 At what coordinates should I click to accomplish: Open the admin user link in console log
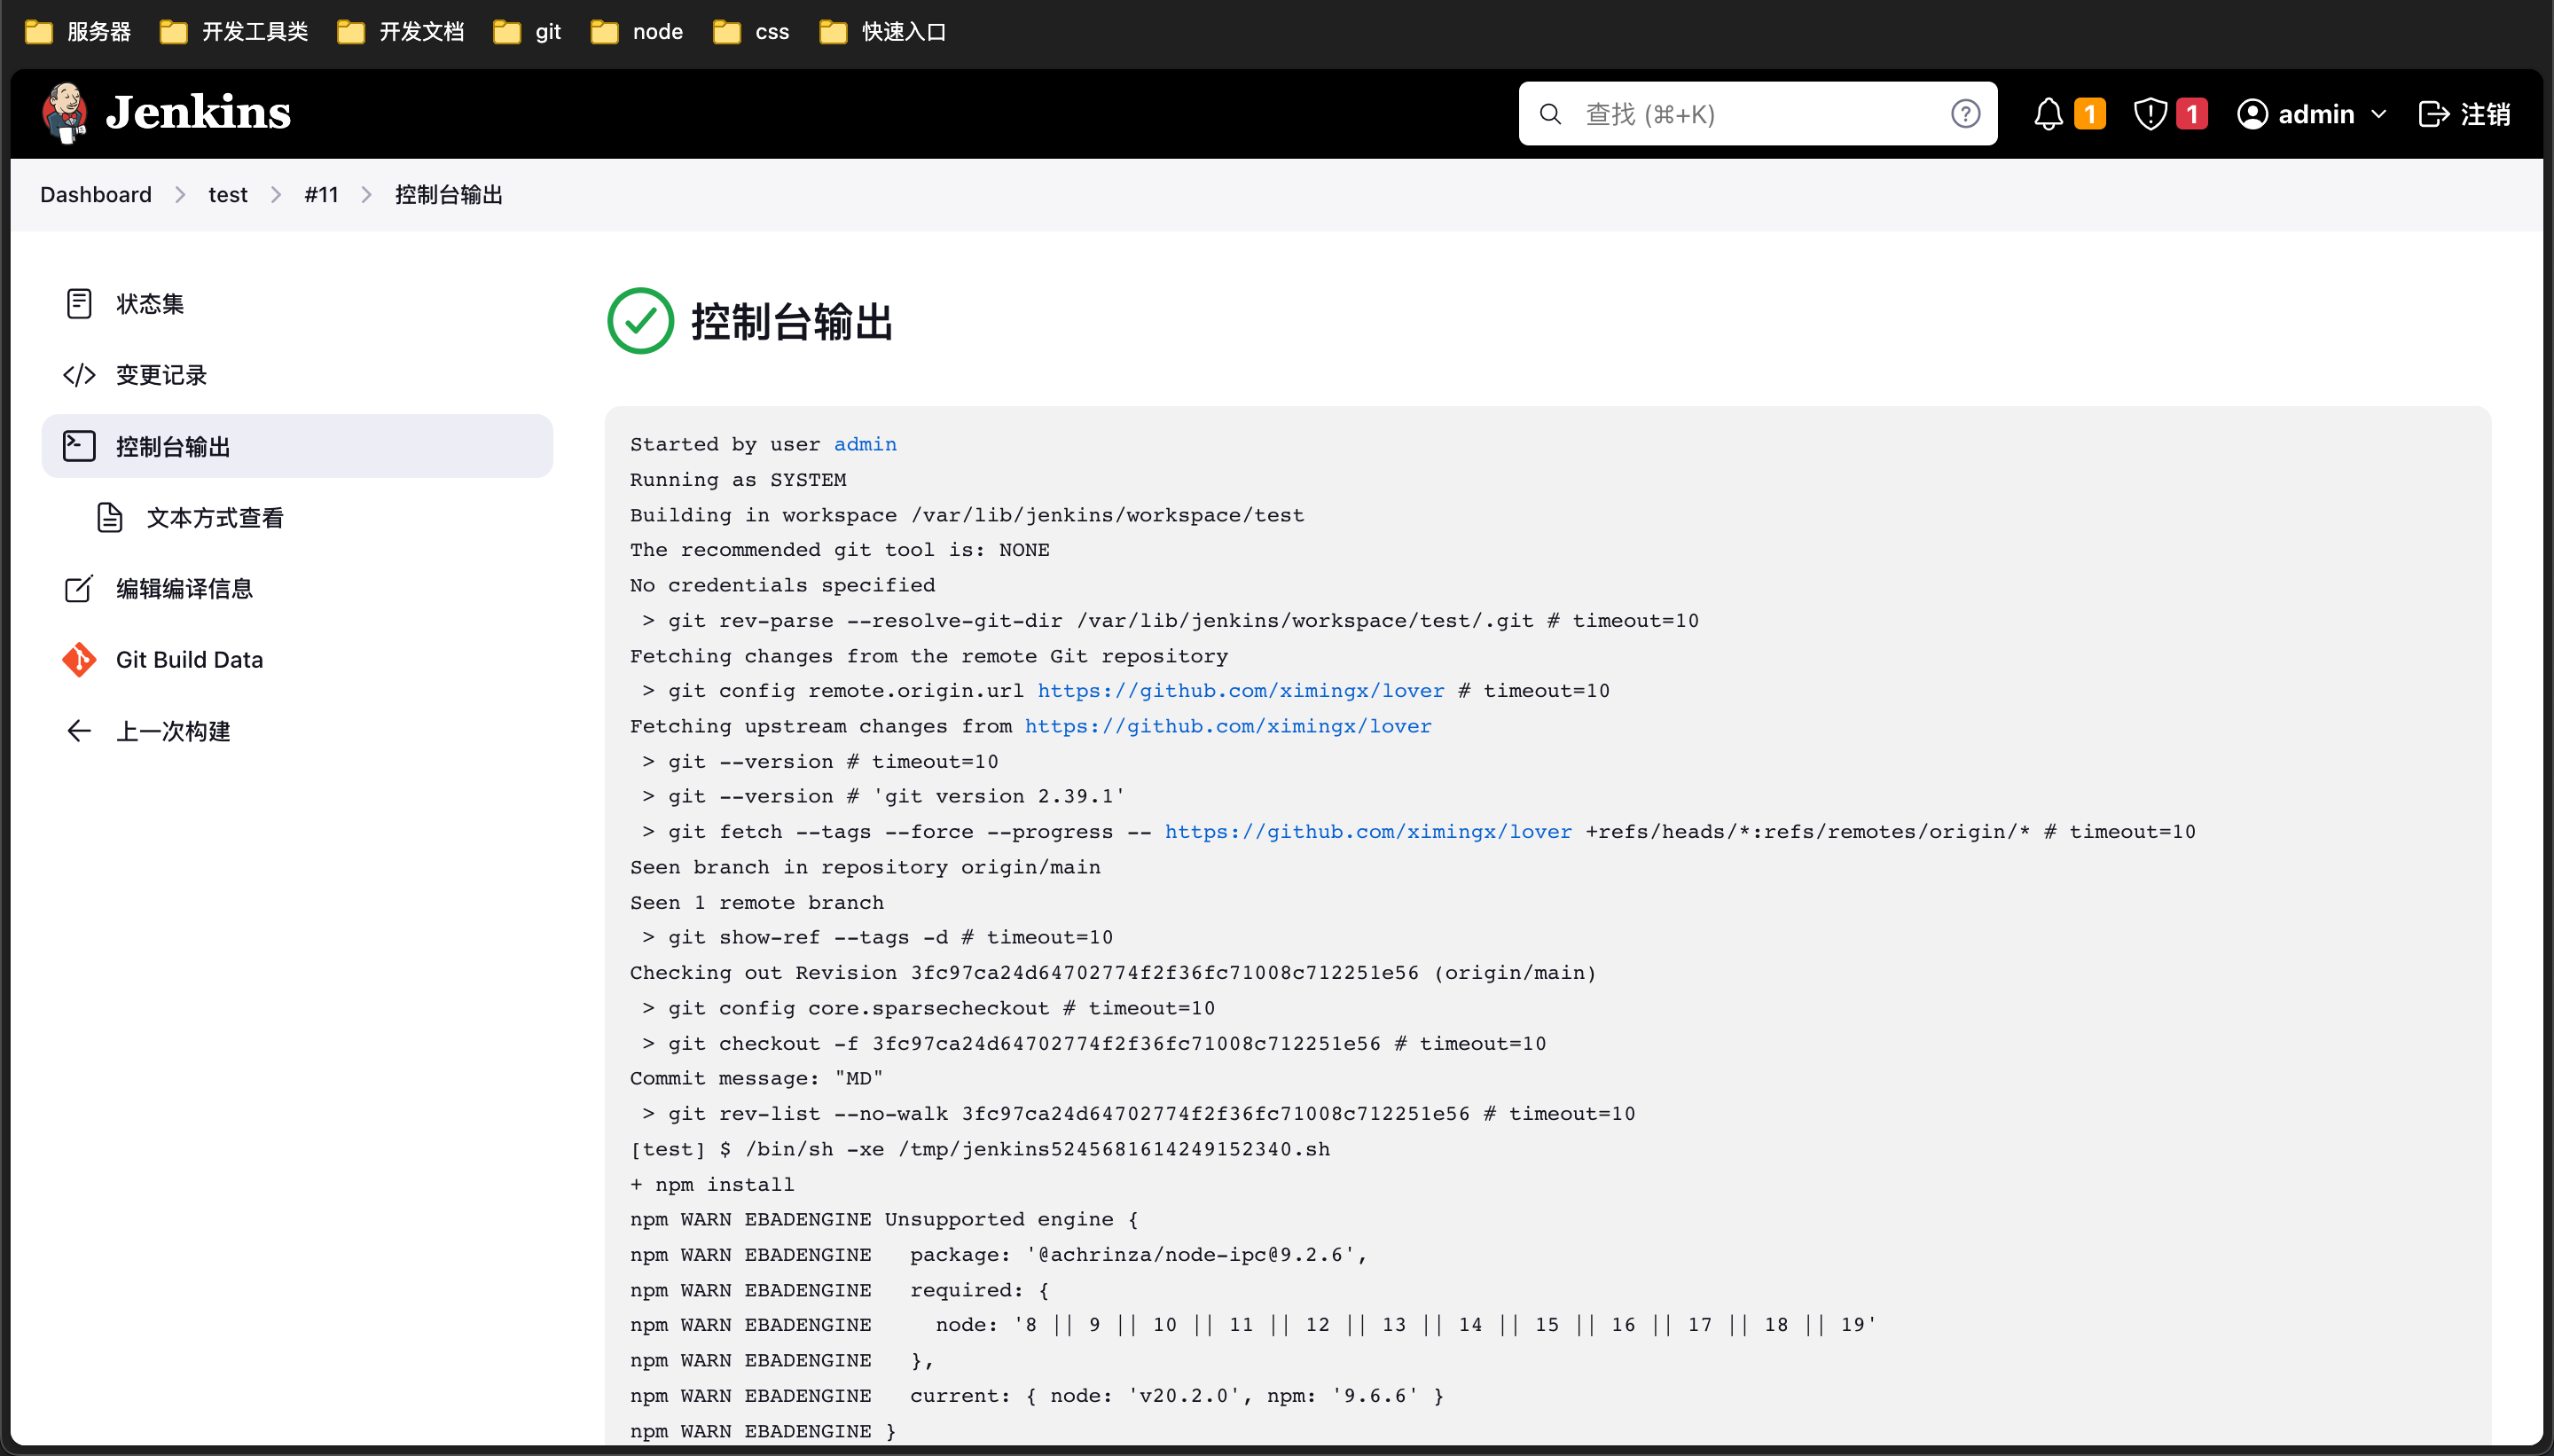tap(865, 444)
